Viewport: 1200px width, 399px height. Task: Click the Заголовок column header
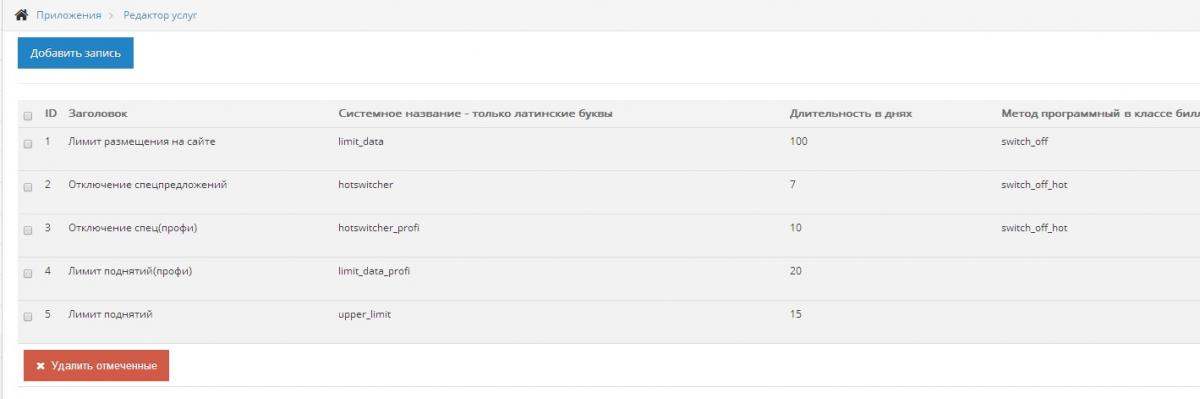(x=98, y=114)
